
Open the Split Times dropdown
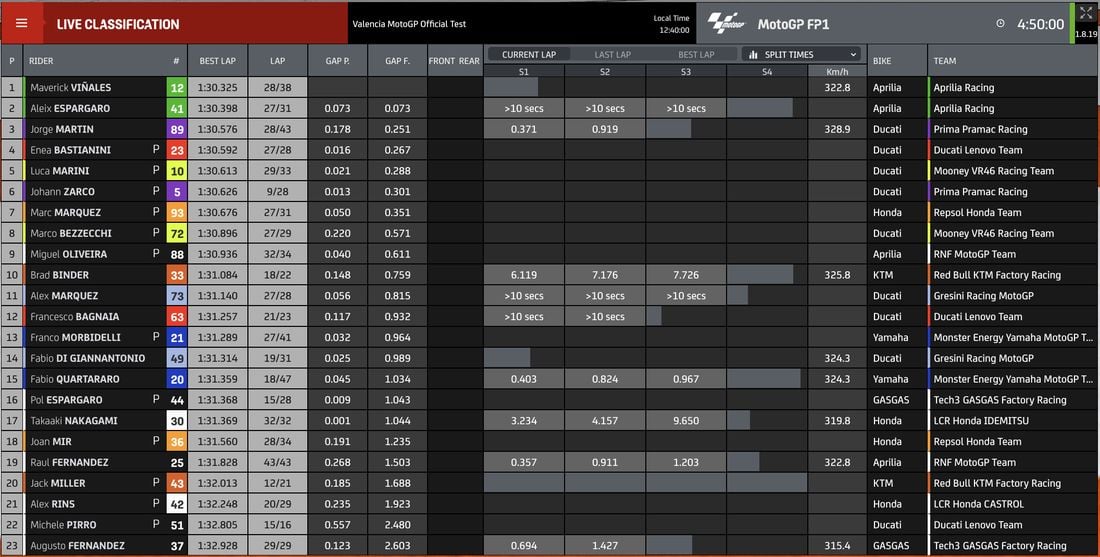click(802, 55)
